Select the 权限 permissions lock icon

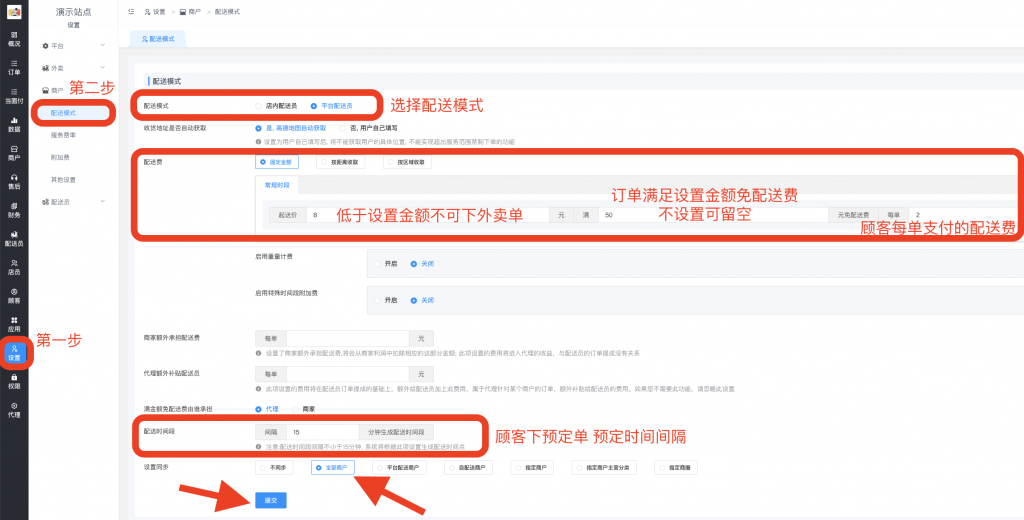(x=14, y=381)
